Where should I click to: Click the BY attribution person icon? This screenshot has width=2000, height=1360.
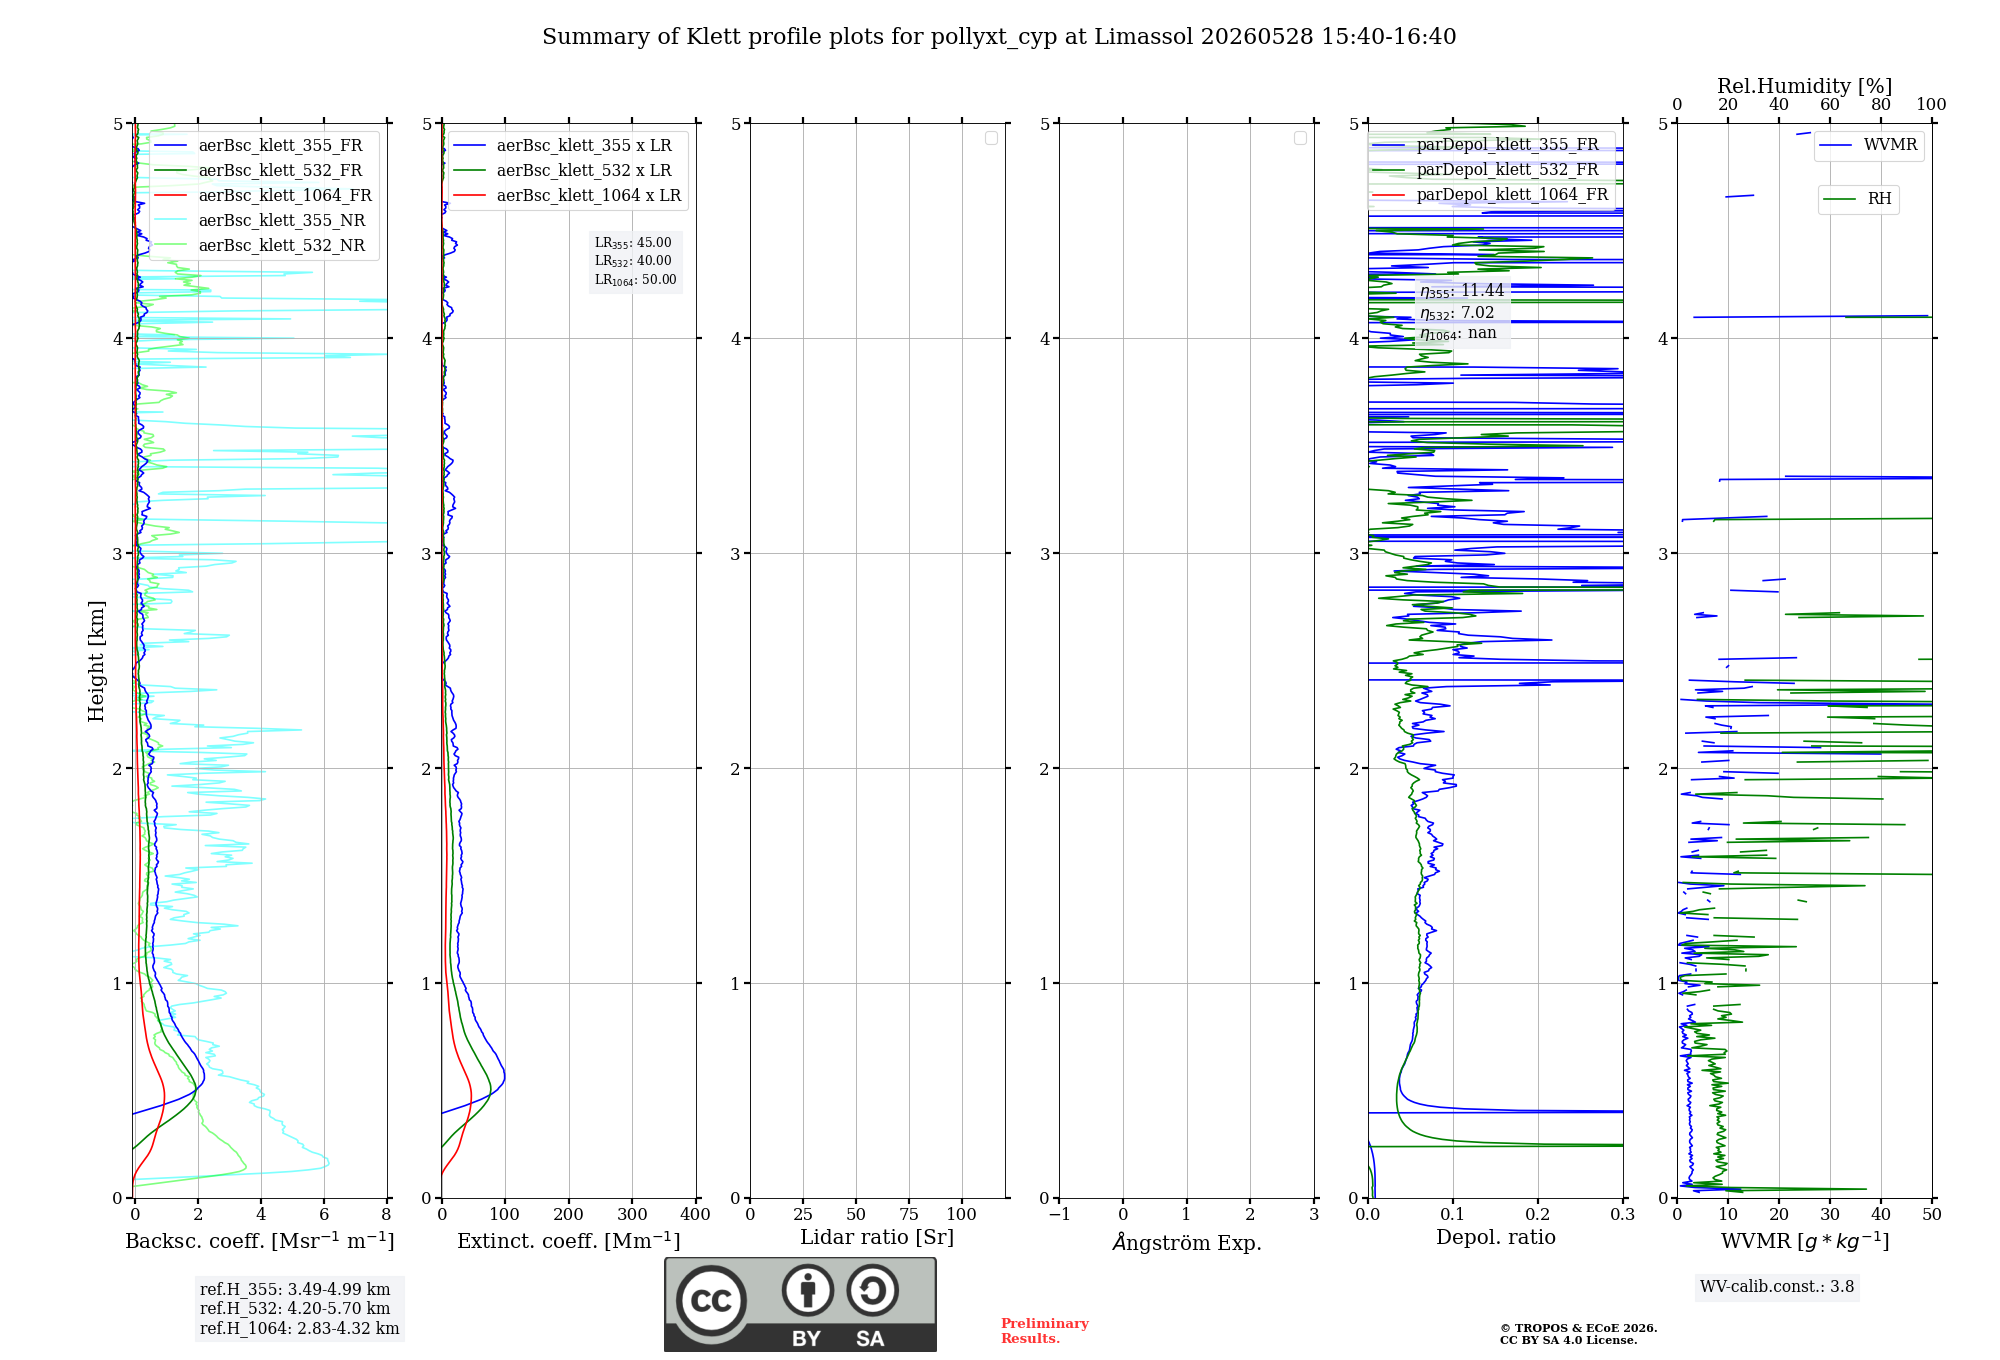tap(808, 1290)
